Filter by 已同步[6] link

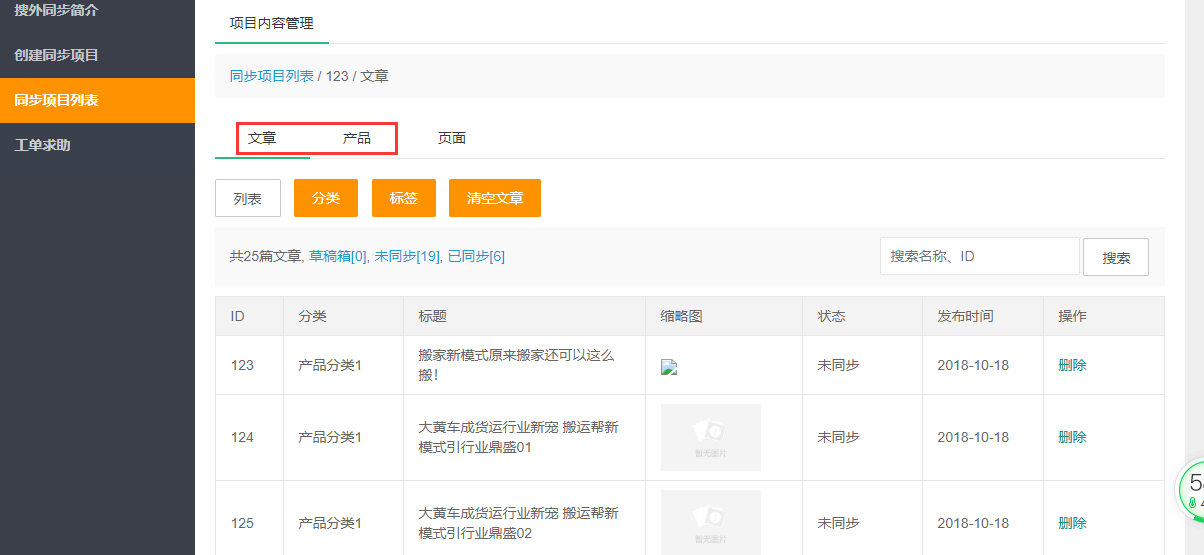(x=476, y=256)
